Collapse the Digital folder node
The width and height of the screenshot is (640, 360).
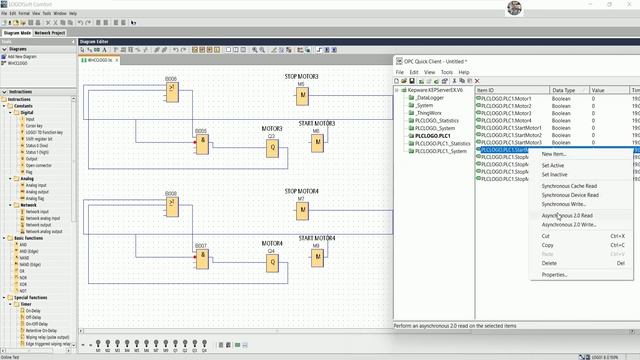11,113
